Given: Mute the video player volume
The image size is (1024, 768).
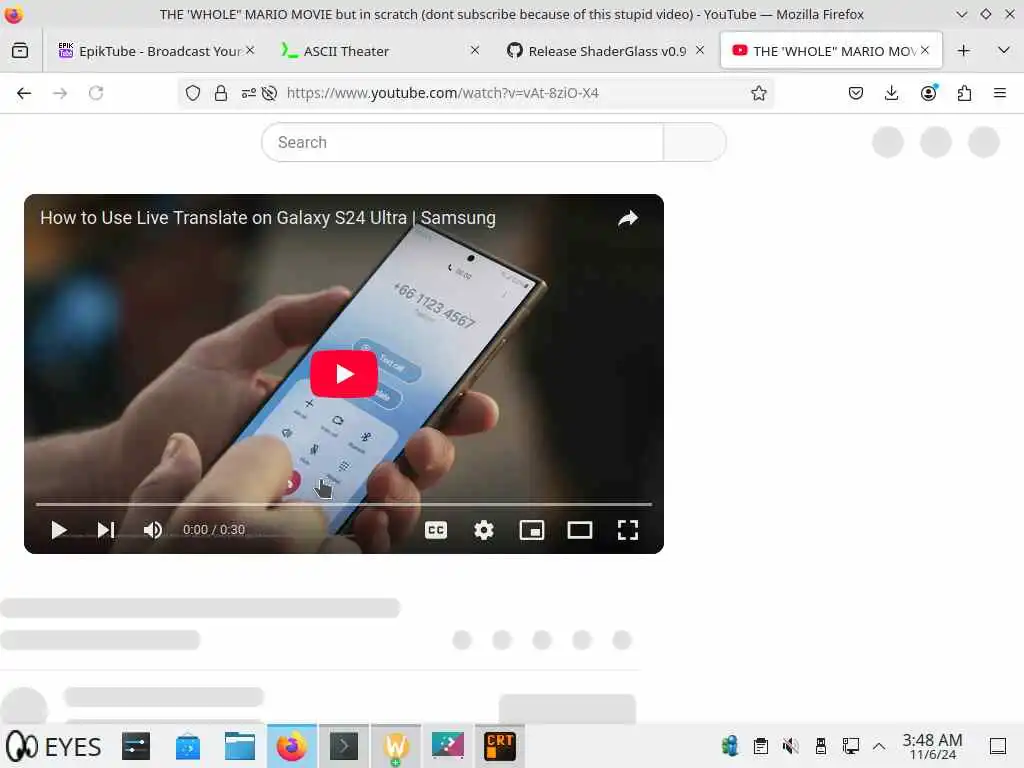Looking at the screenshot, I should (x=153, y=530).
